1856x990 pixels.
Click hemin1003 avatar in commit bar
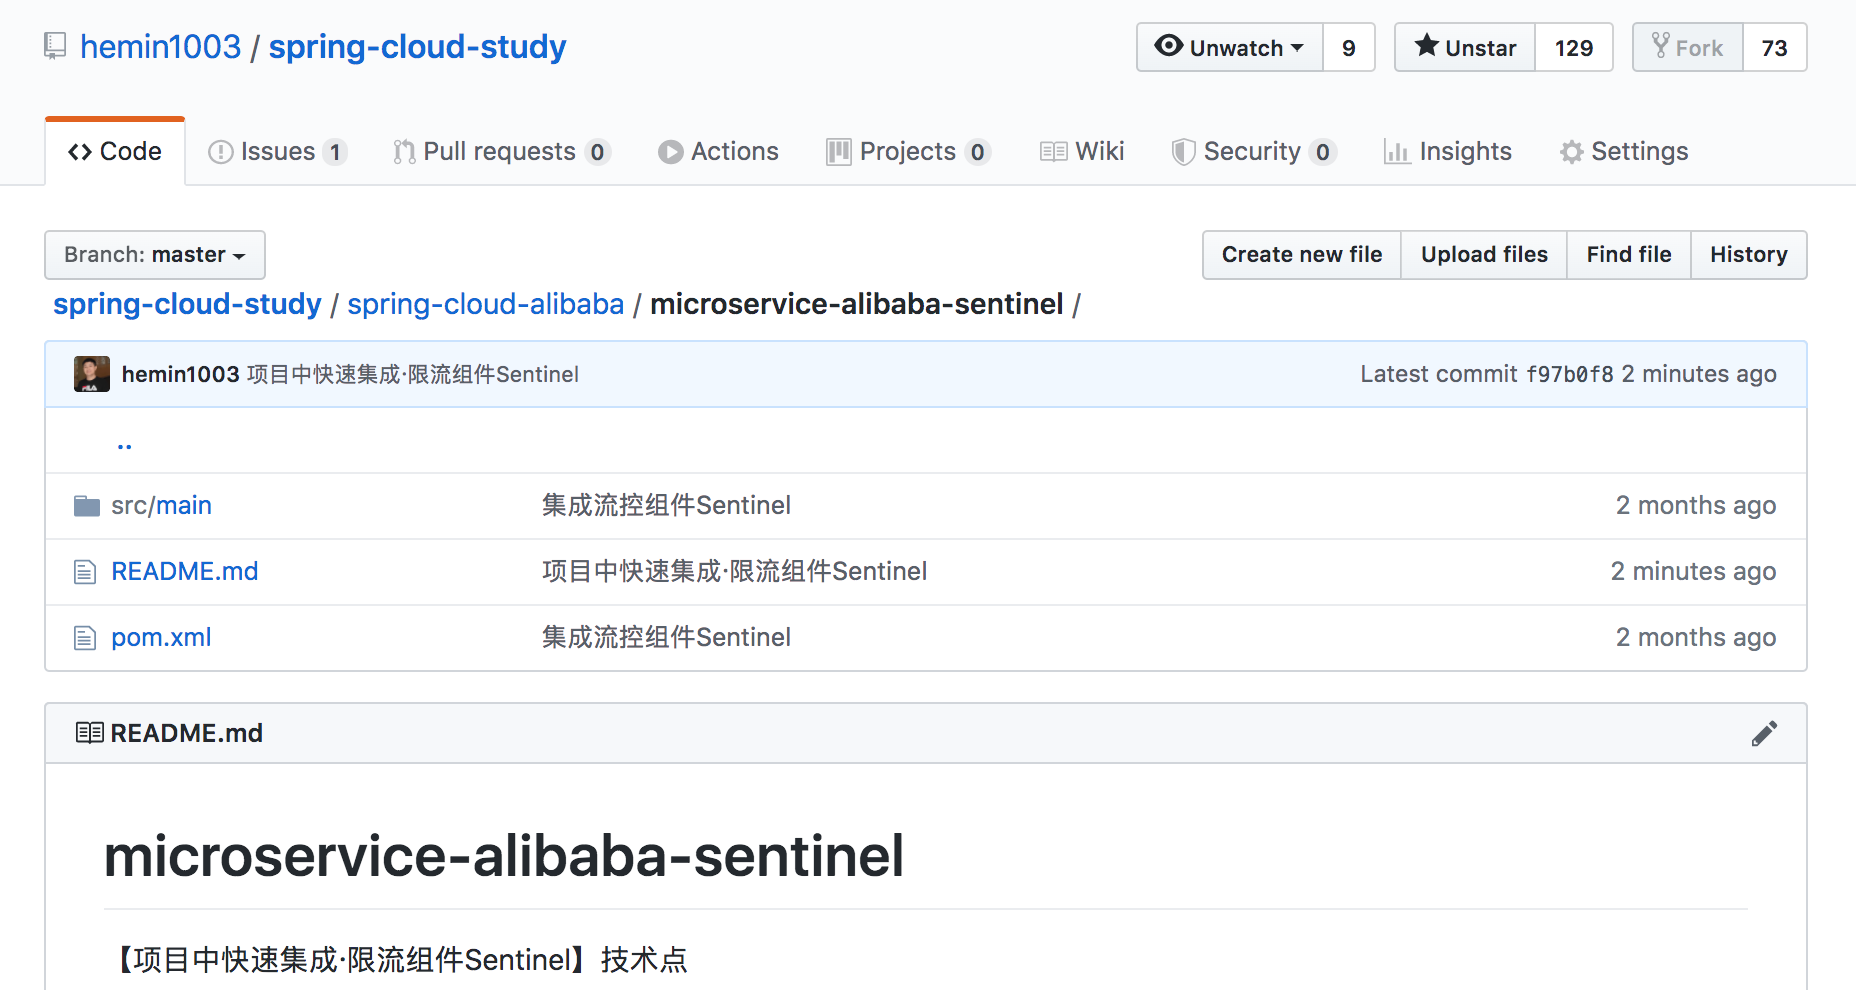pos(92,374)
